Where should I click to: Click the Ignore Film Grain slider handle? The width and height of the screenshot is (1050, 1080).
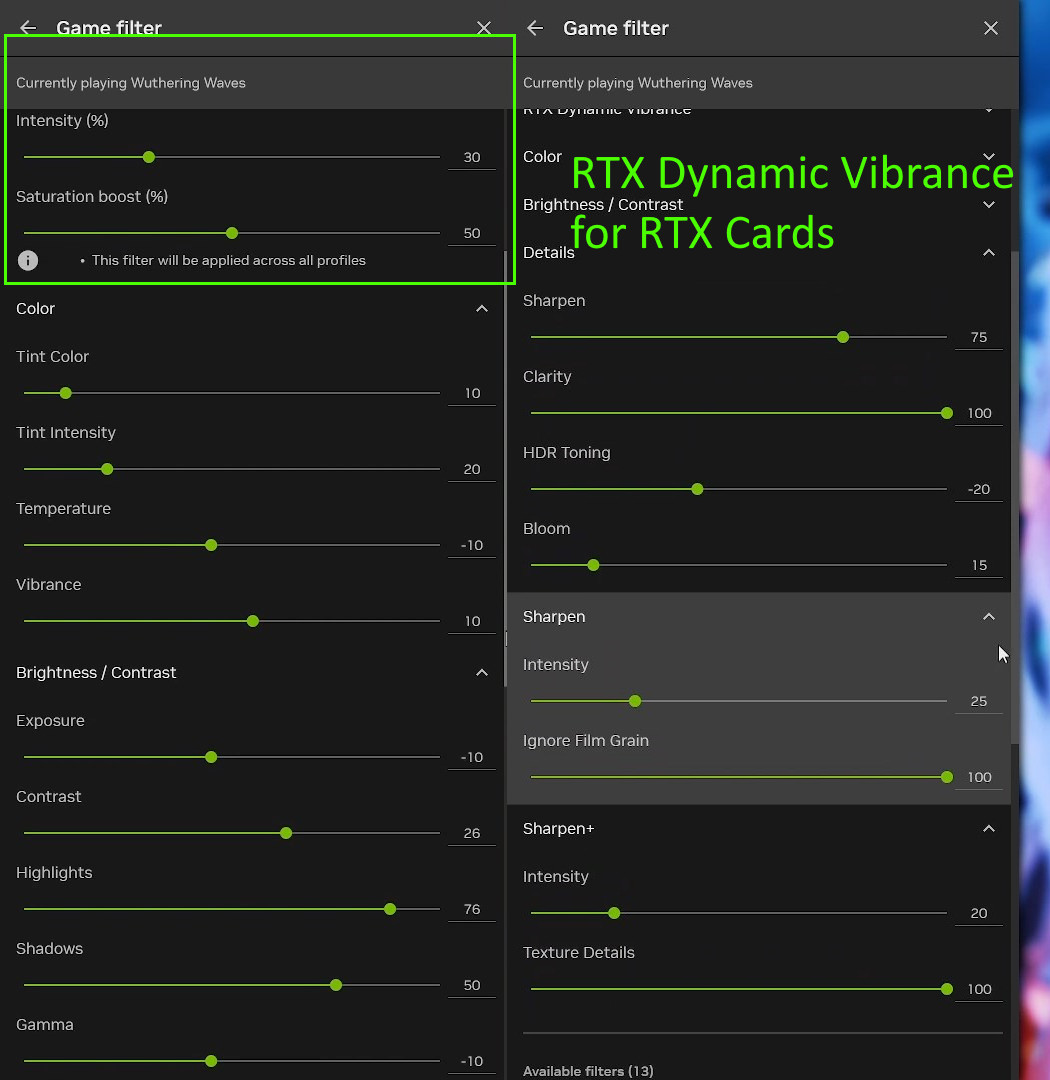click(x=947, y=777)
